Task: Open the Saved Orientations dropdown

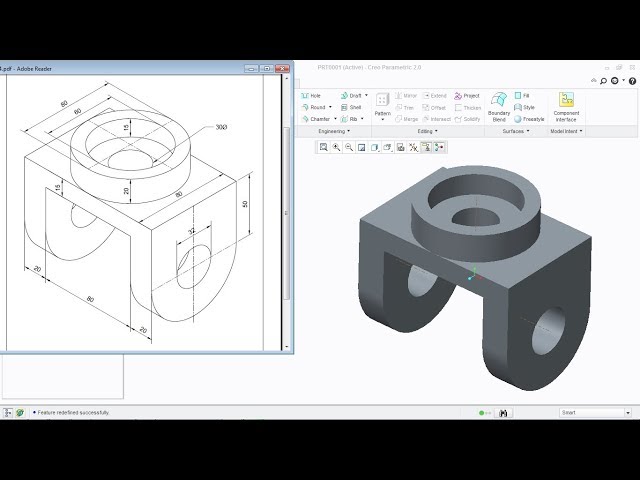Action: (387, 147)
